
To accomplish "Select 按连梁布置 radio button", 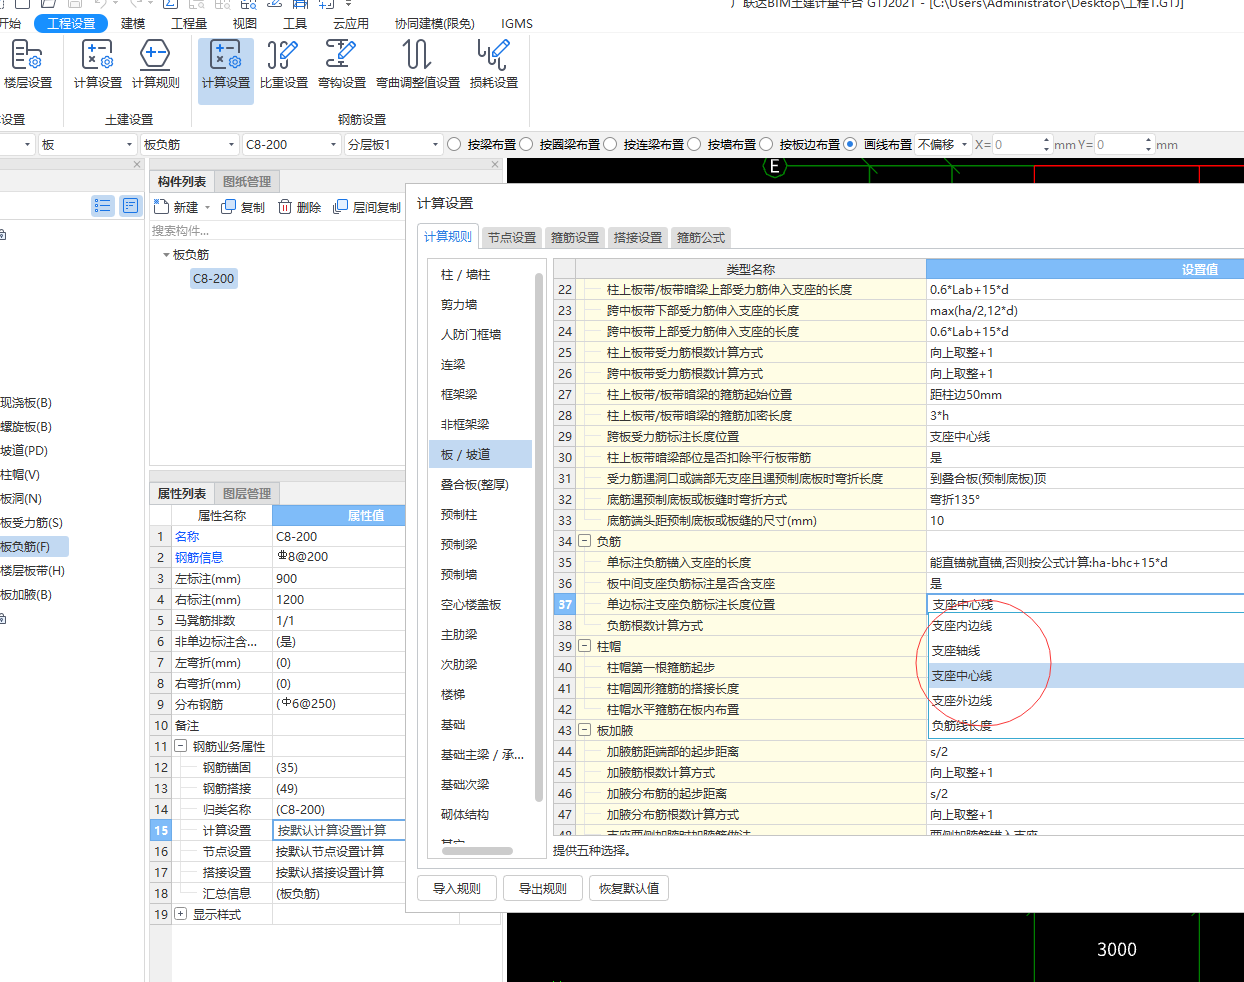I will (610, 144).
